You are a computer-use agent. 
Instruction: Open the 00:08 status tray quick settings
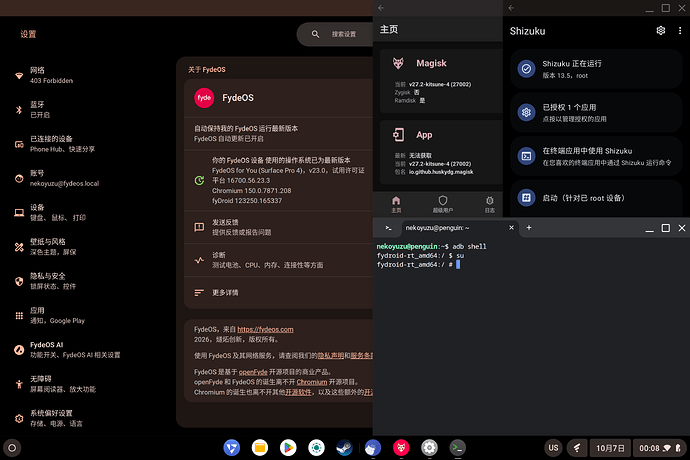660,448
